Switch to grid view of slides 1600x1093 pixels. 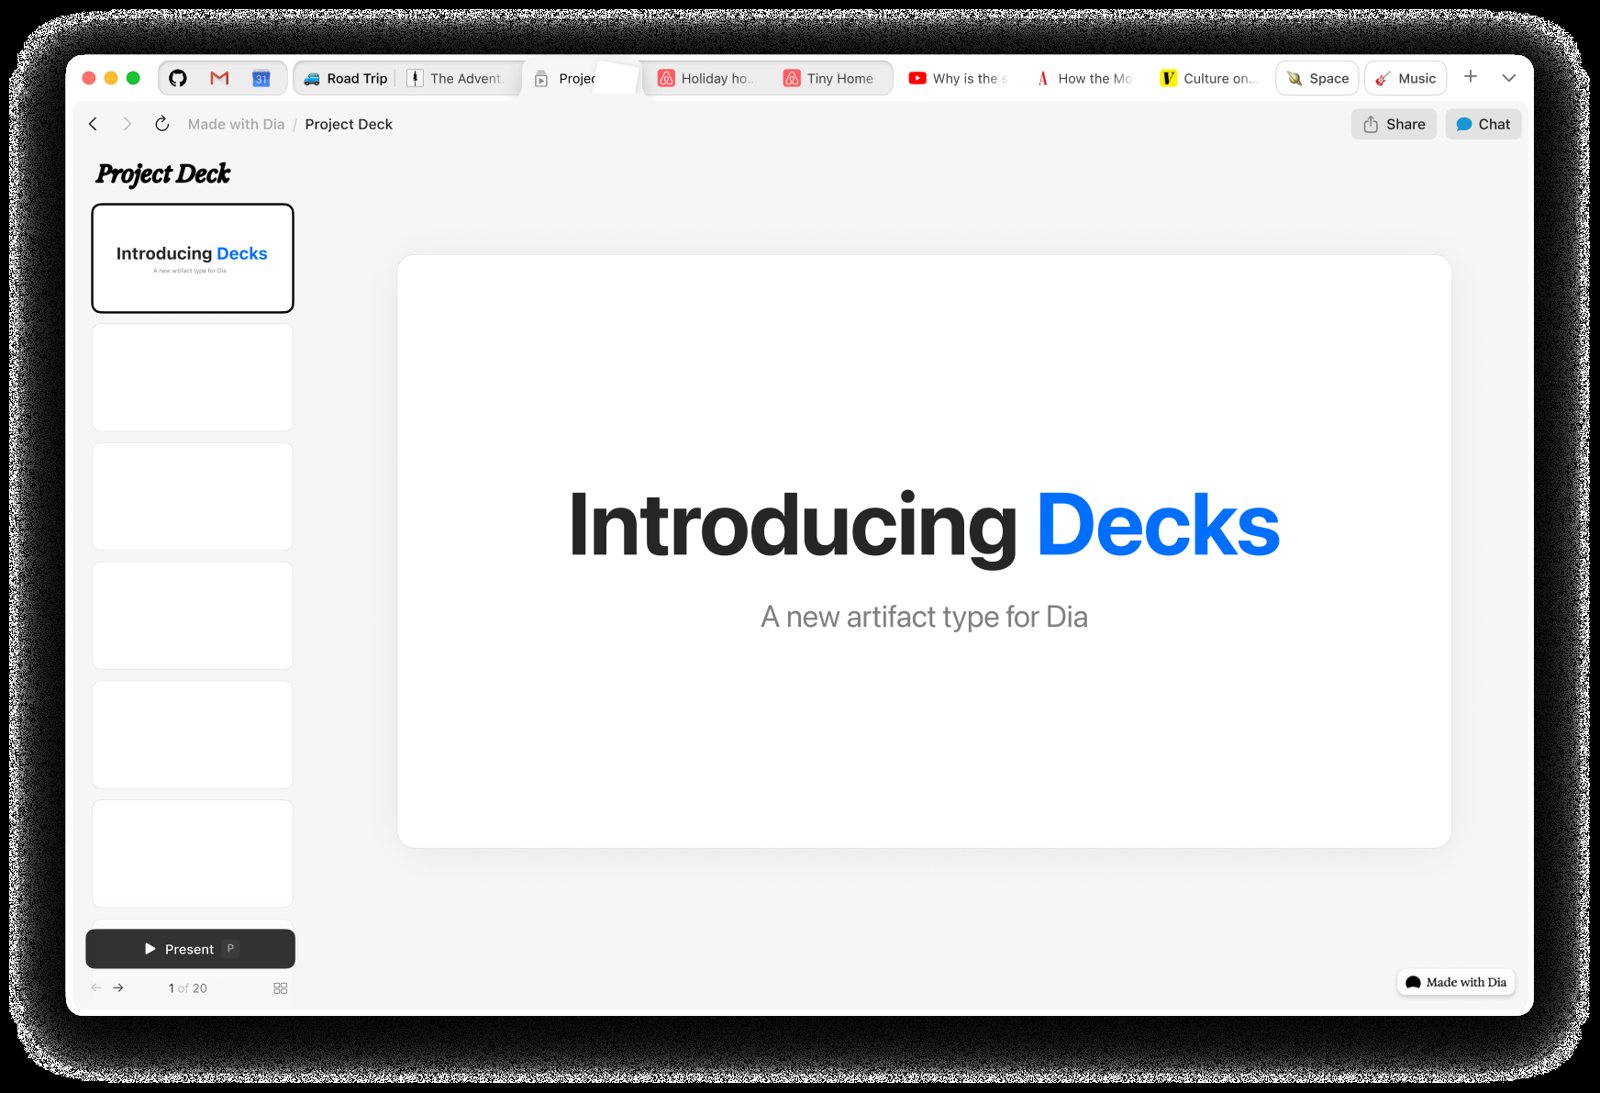280,988
